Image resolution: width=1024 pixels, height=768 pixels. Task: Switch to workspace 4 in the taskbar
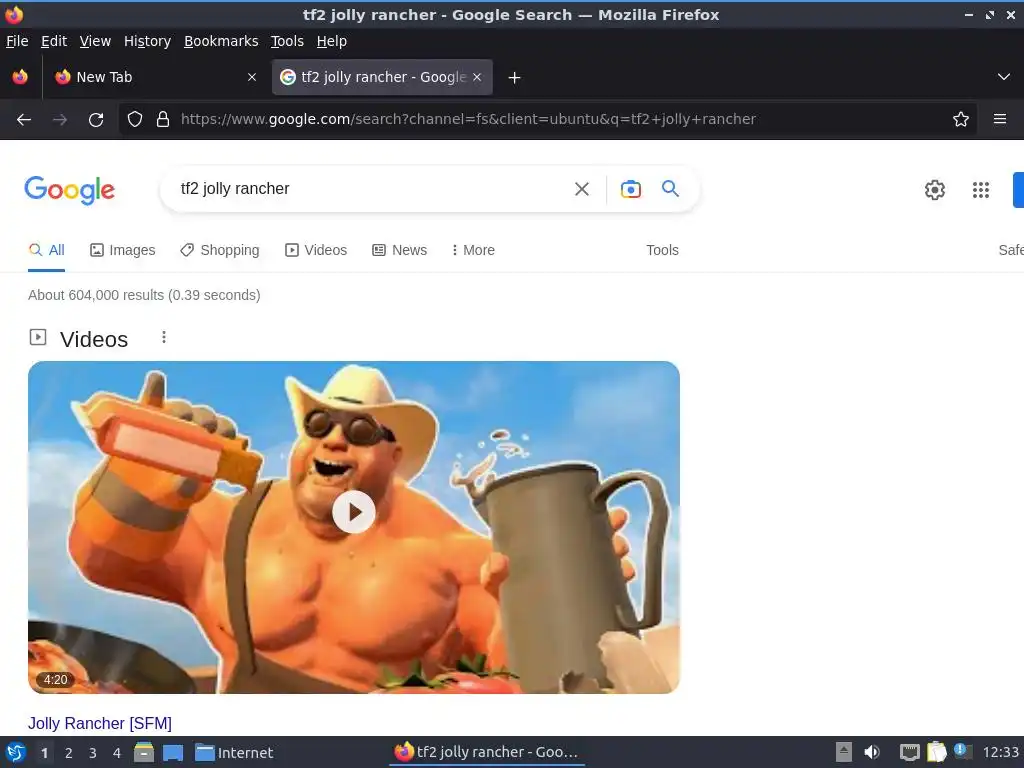pos(117,753)
